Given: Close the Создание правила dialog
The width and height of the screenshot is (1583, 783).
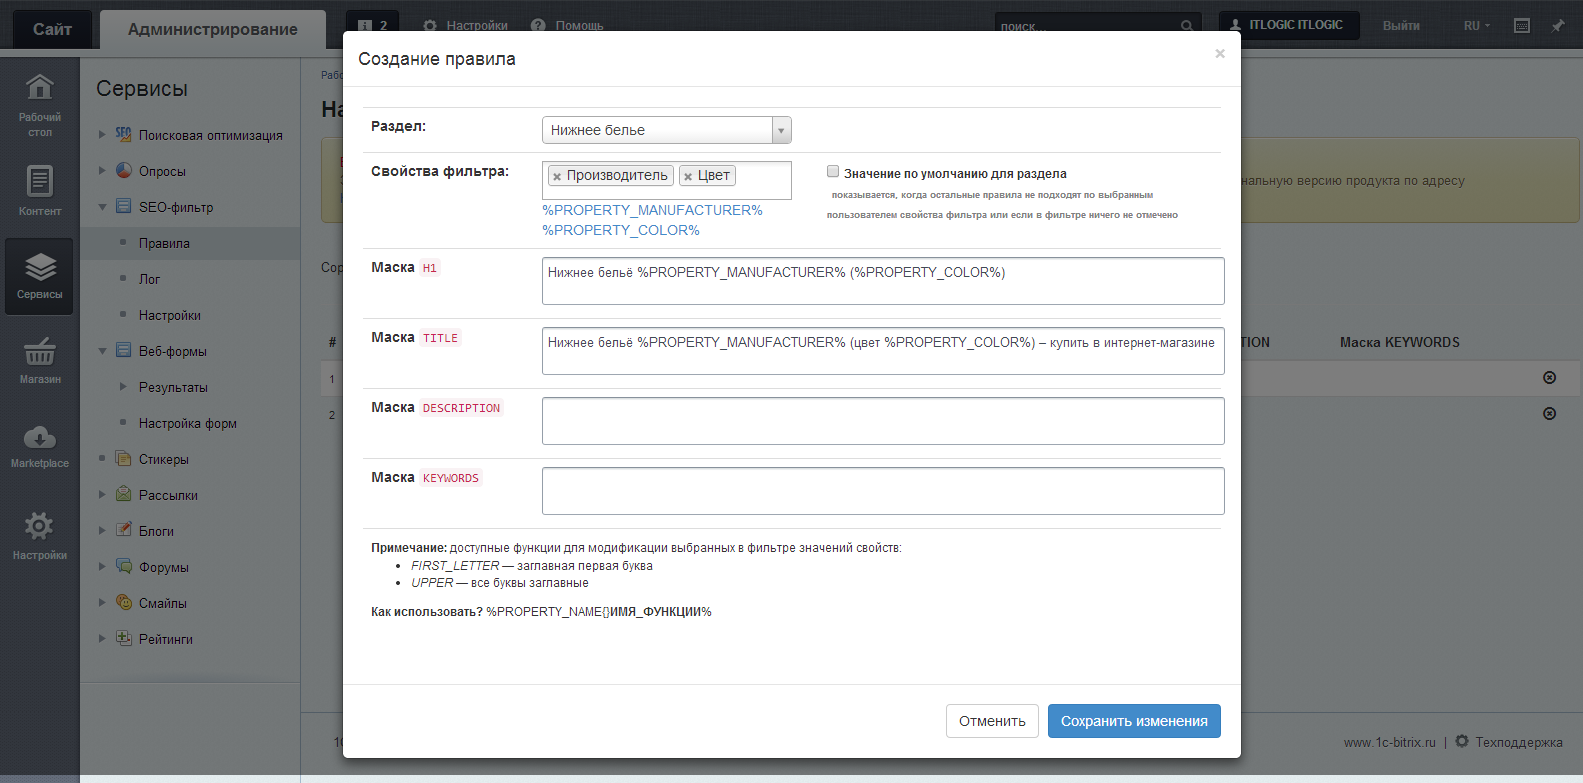Looking at the screenshot, I should tap(1220, 54).
